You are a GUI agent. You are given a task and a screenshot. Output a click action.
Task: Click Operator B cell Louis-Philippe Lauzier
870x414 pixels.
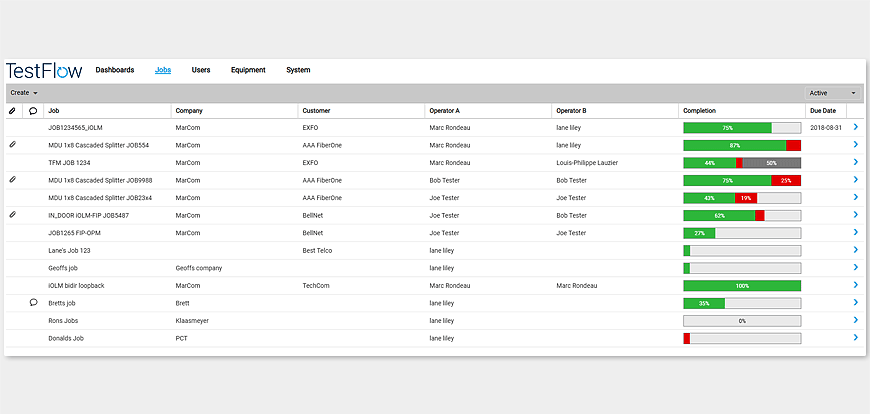tap(587, 163)
